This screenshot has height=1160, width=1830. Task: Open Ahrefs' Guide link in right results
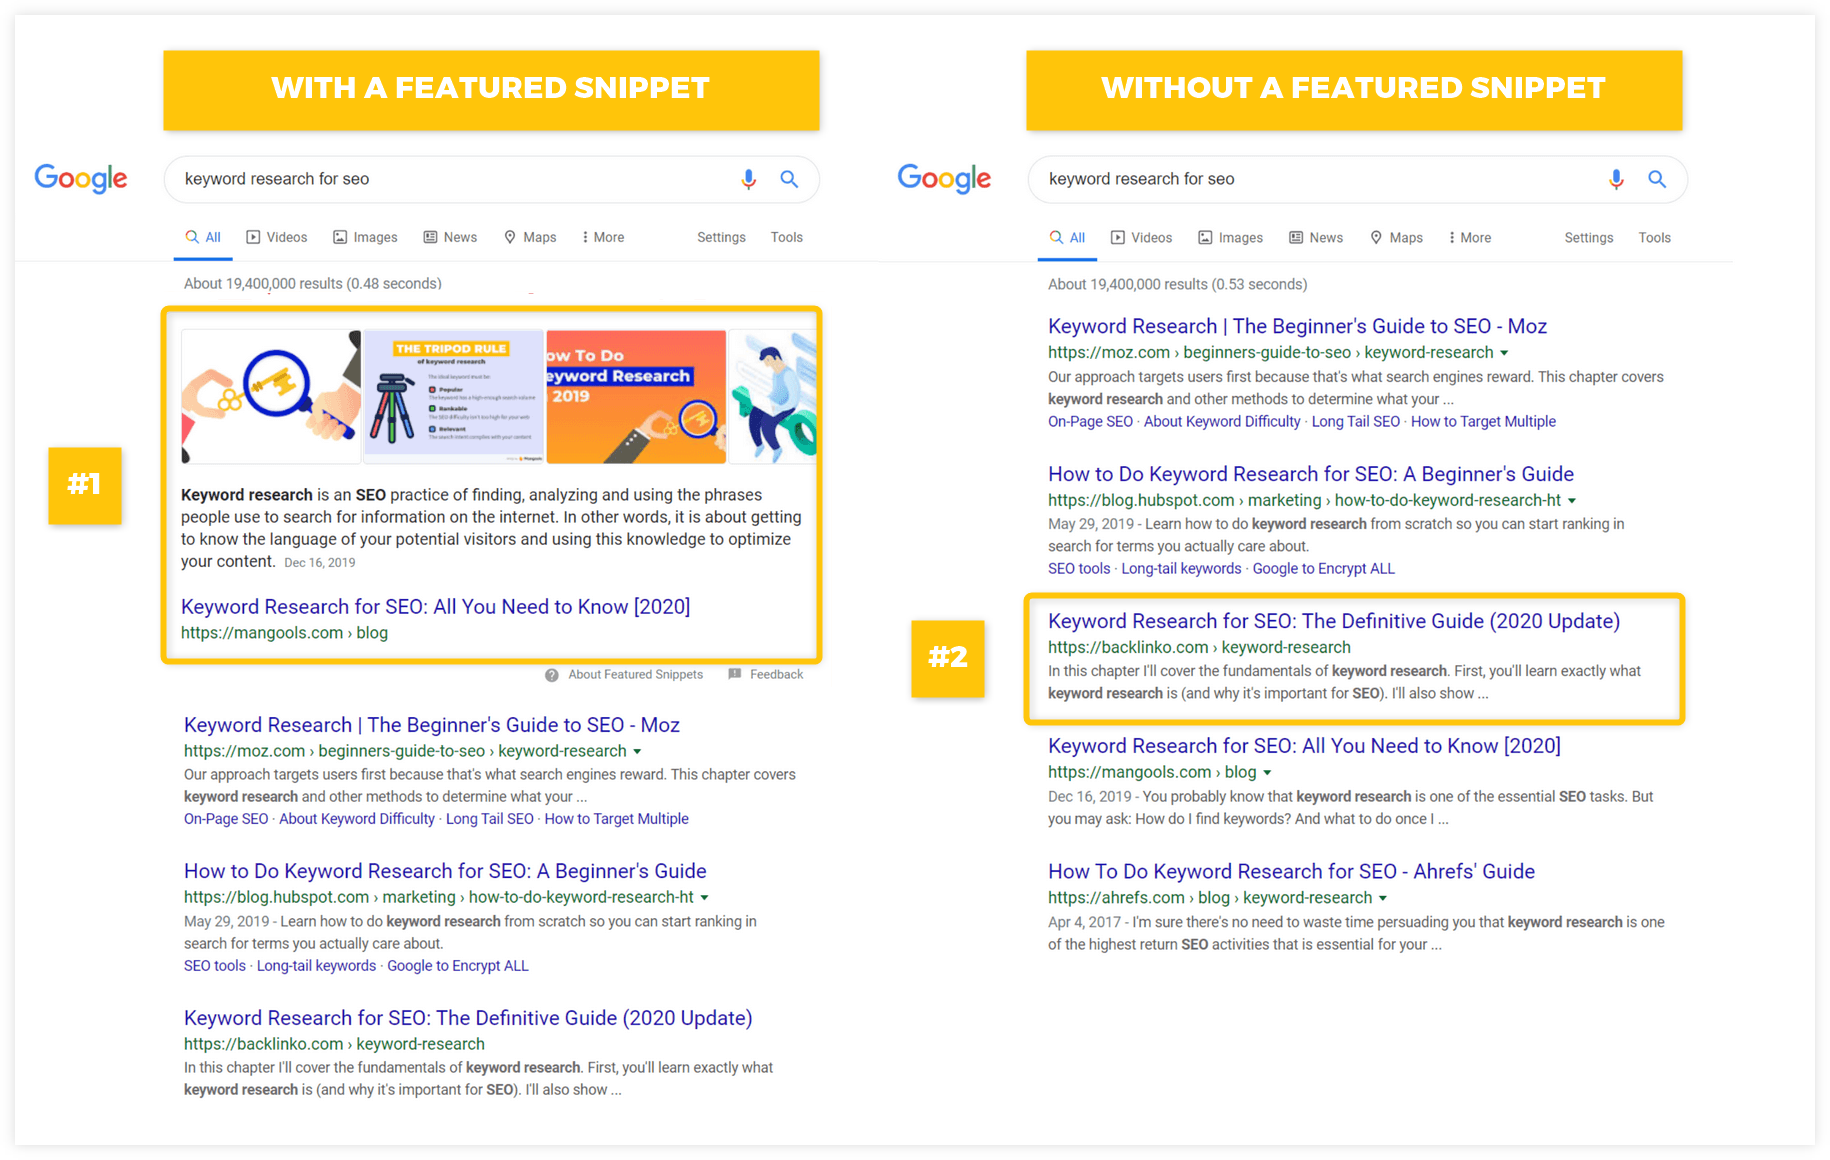pos(1291,871)
